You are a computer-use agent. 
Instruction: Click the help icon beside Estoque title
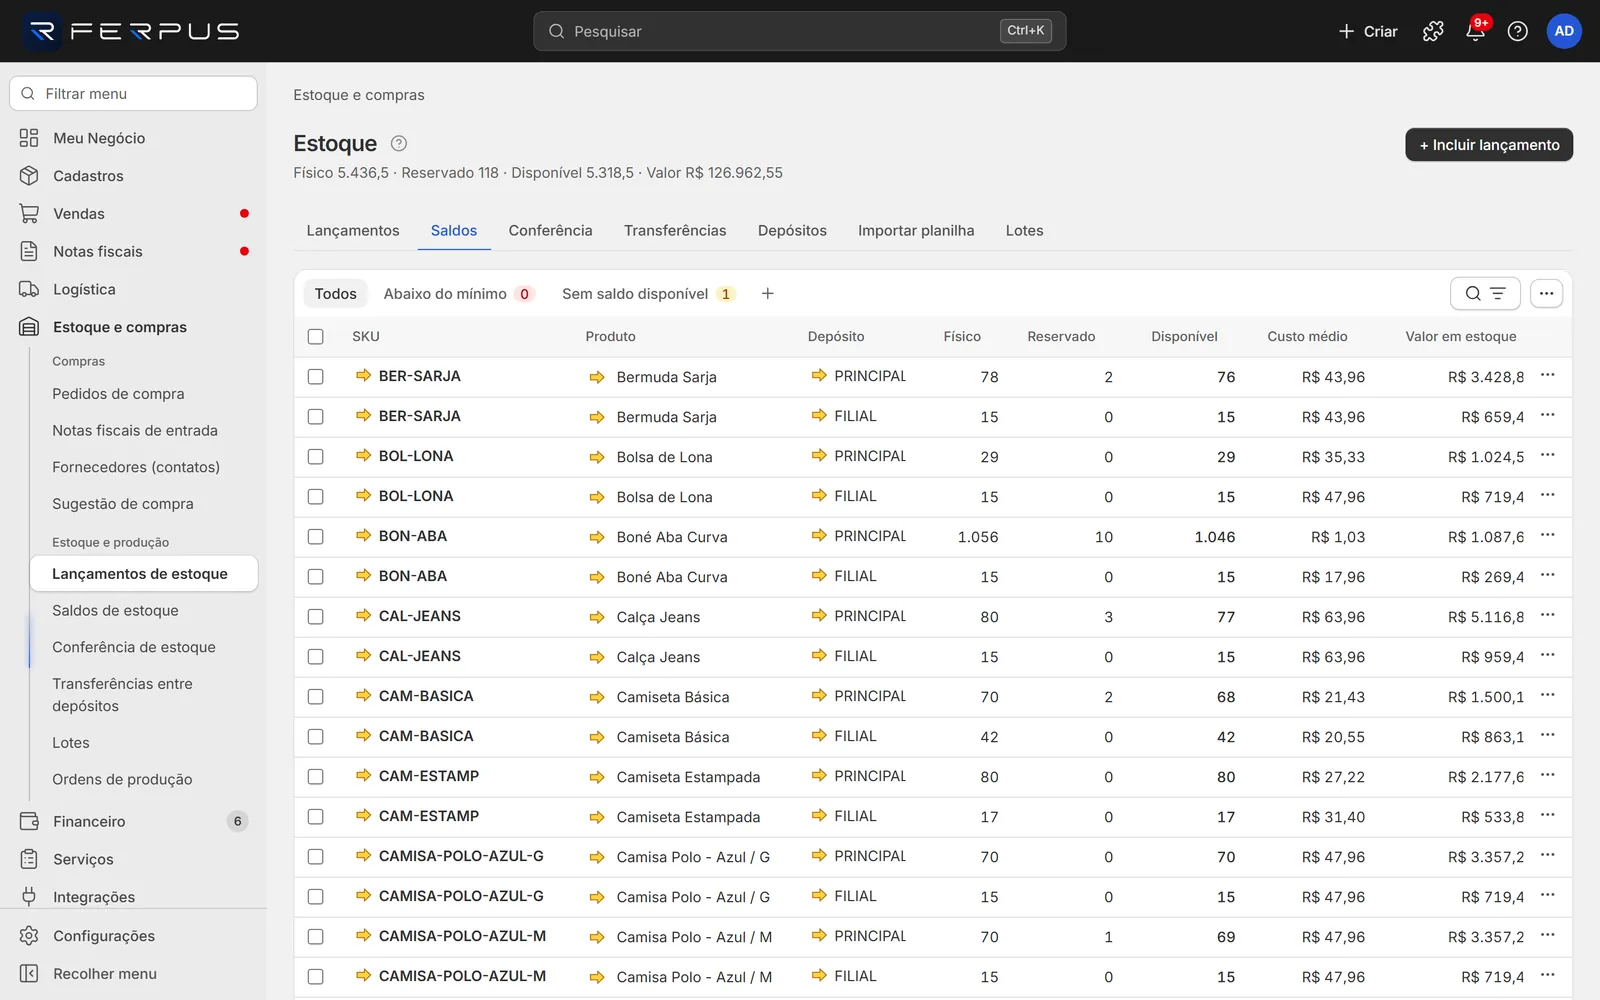pyautogui.click(x=398, y=143)
